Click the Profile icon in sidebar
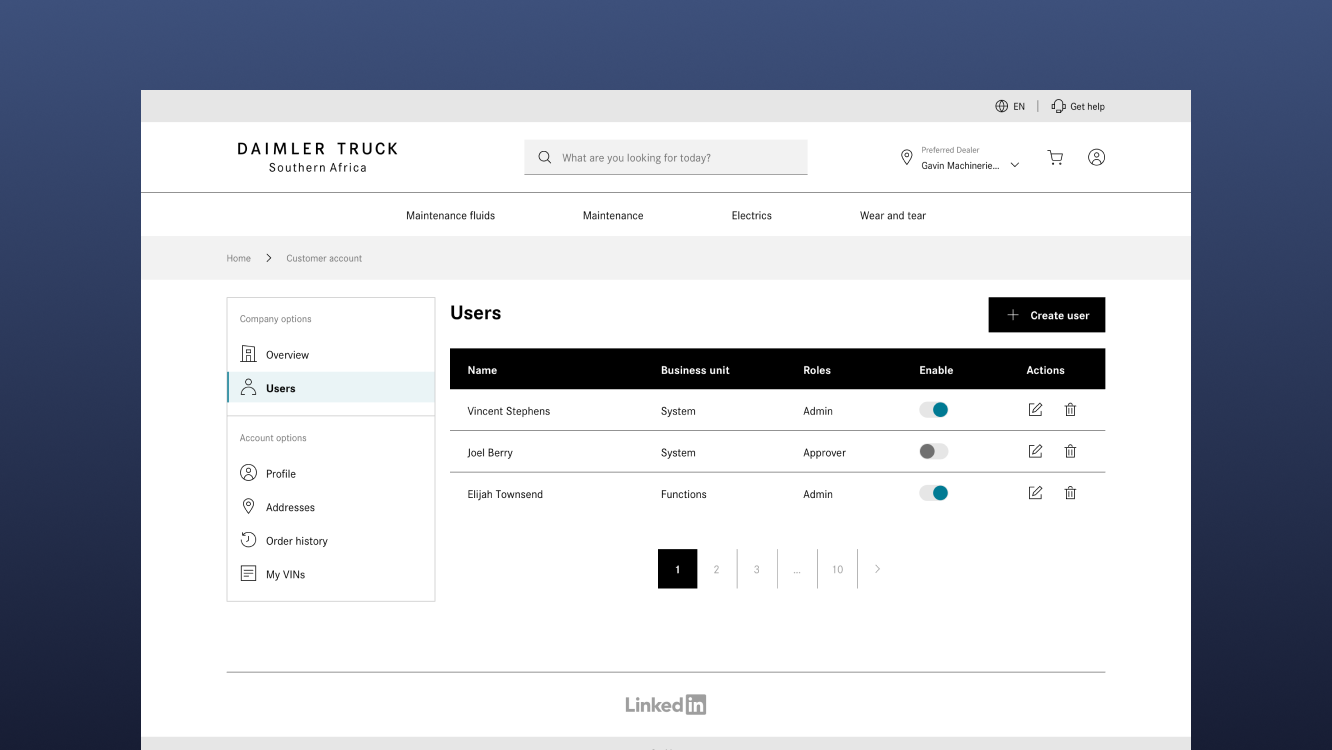 [249, 473]
